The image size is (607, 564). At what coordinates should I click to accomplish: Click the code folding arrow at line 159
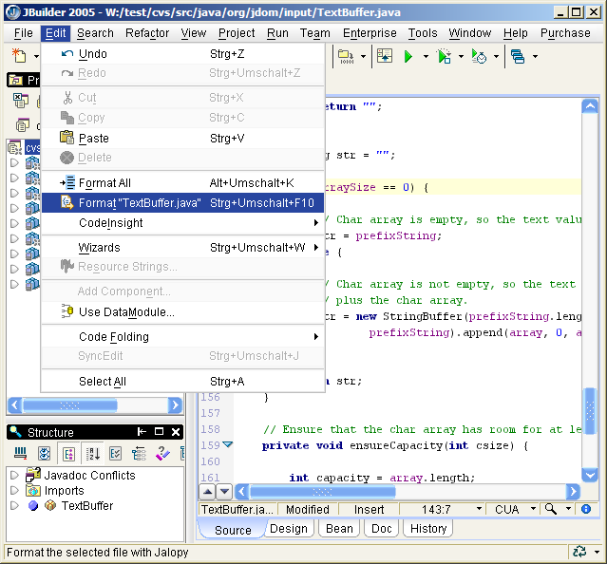[228, 444]
